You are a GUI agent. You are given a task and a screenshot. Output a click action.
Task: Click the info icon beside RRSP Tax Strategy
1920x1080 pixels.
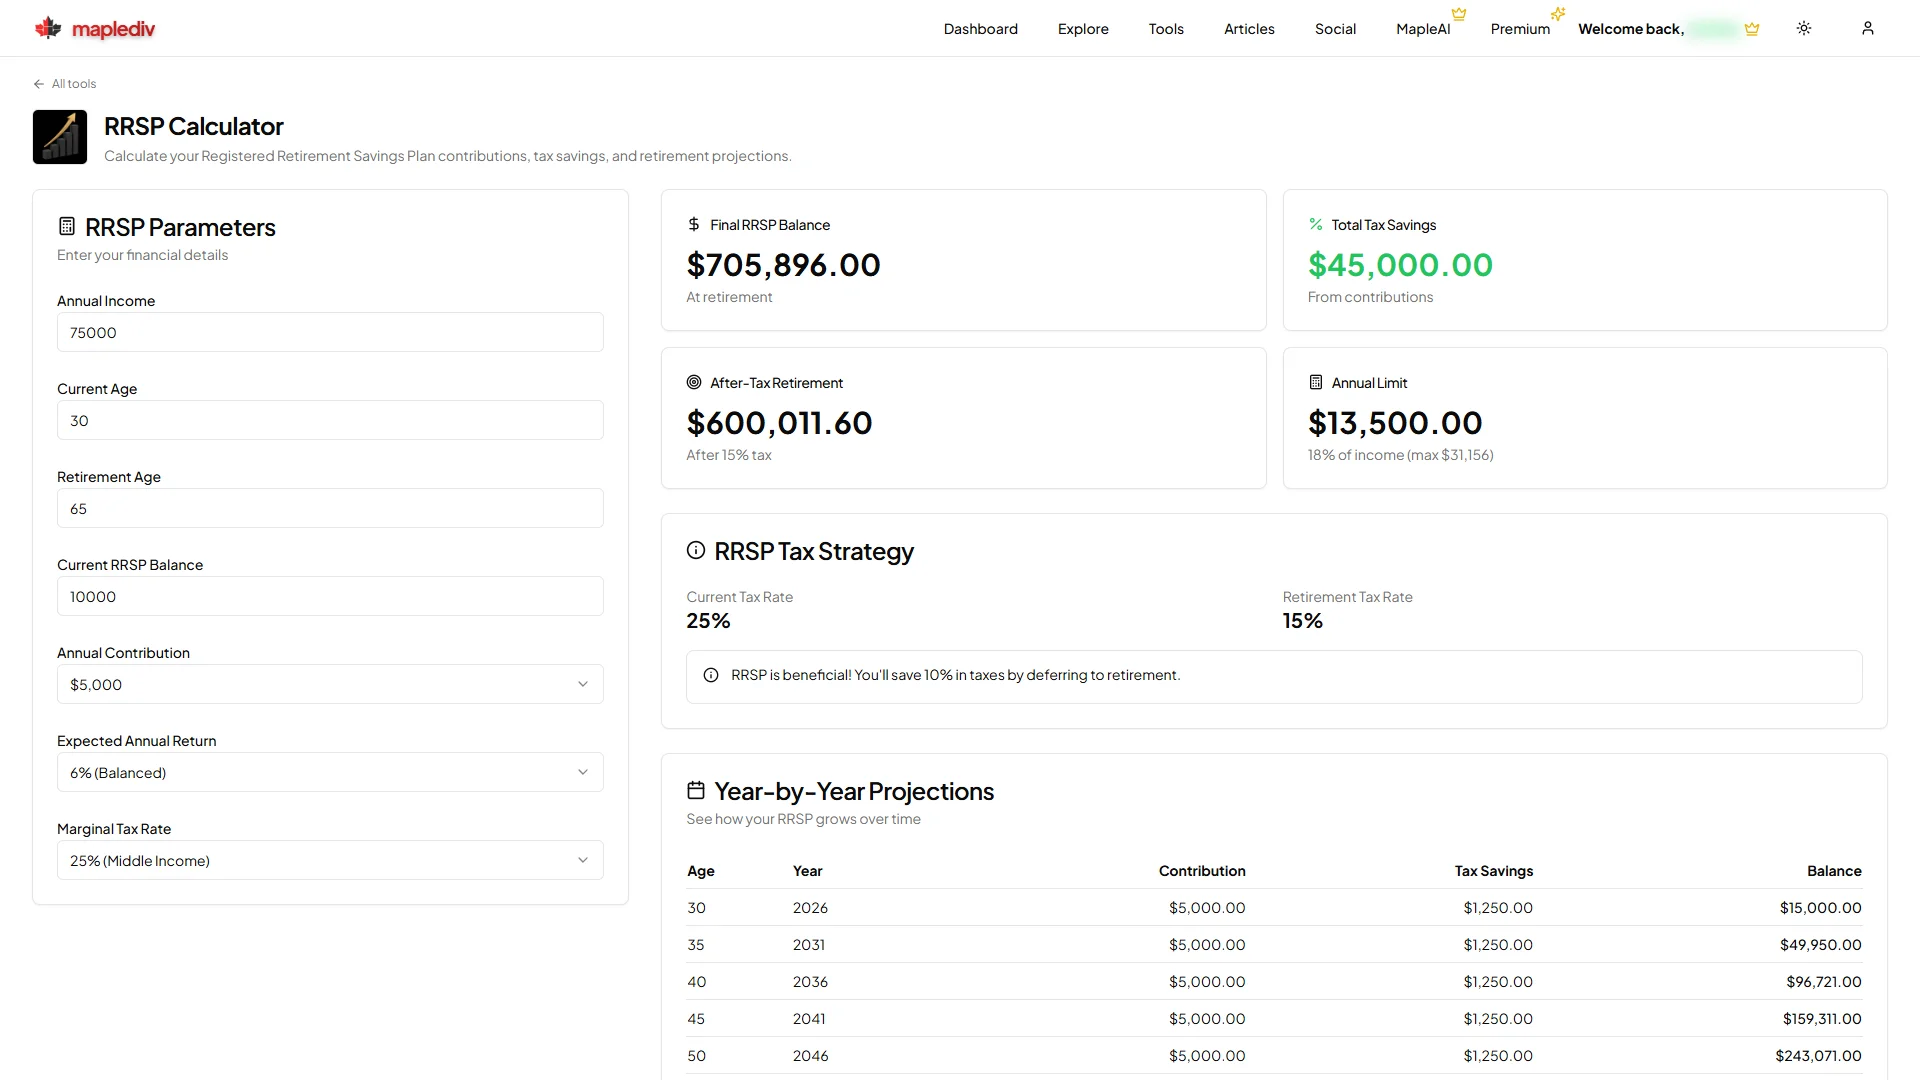coord(696,551)
